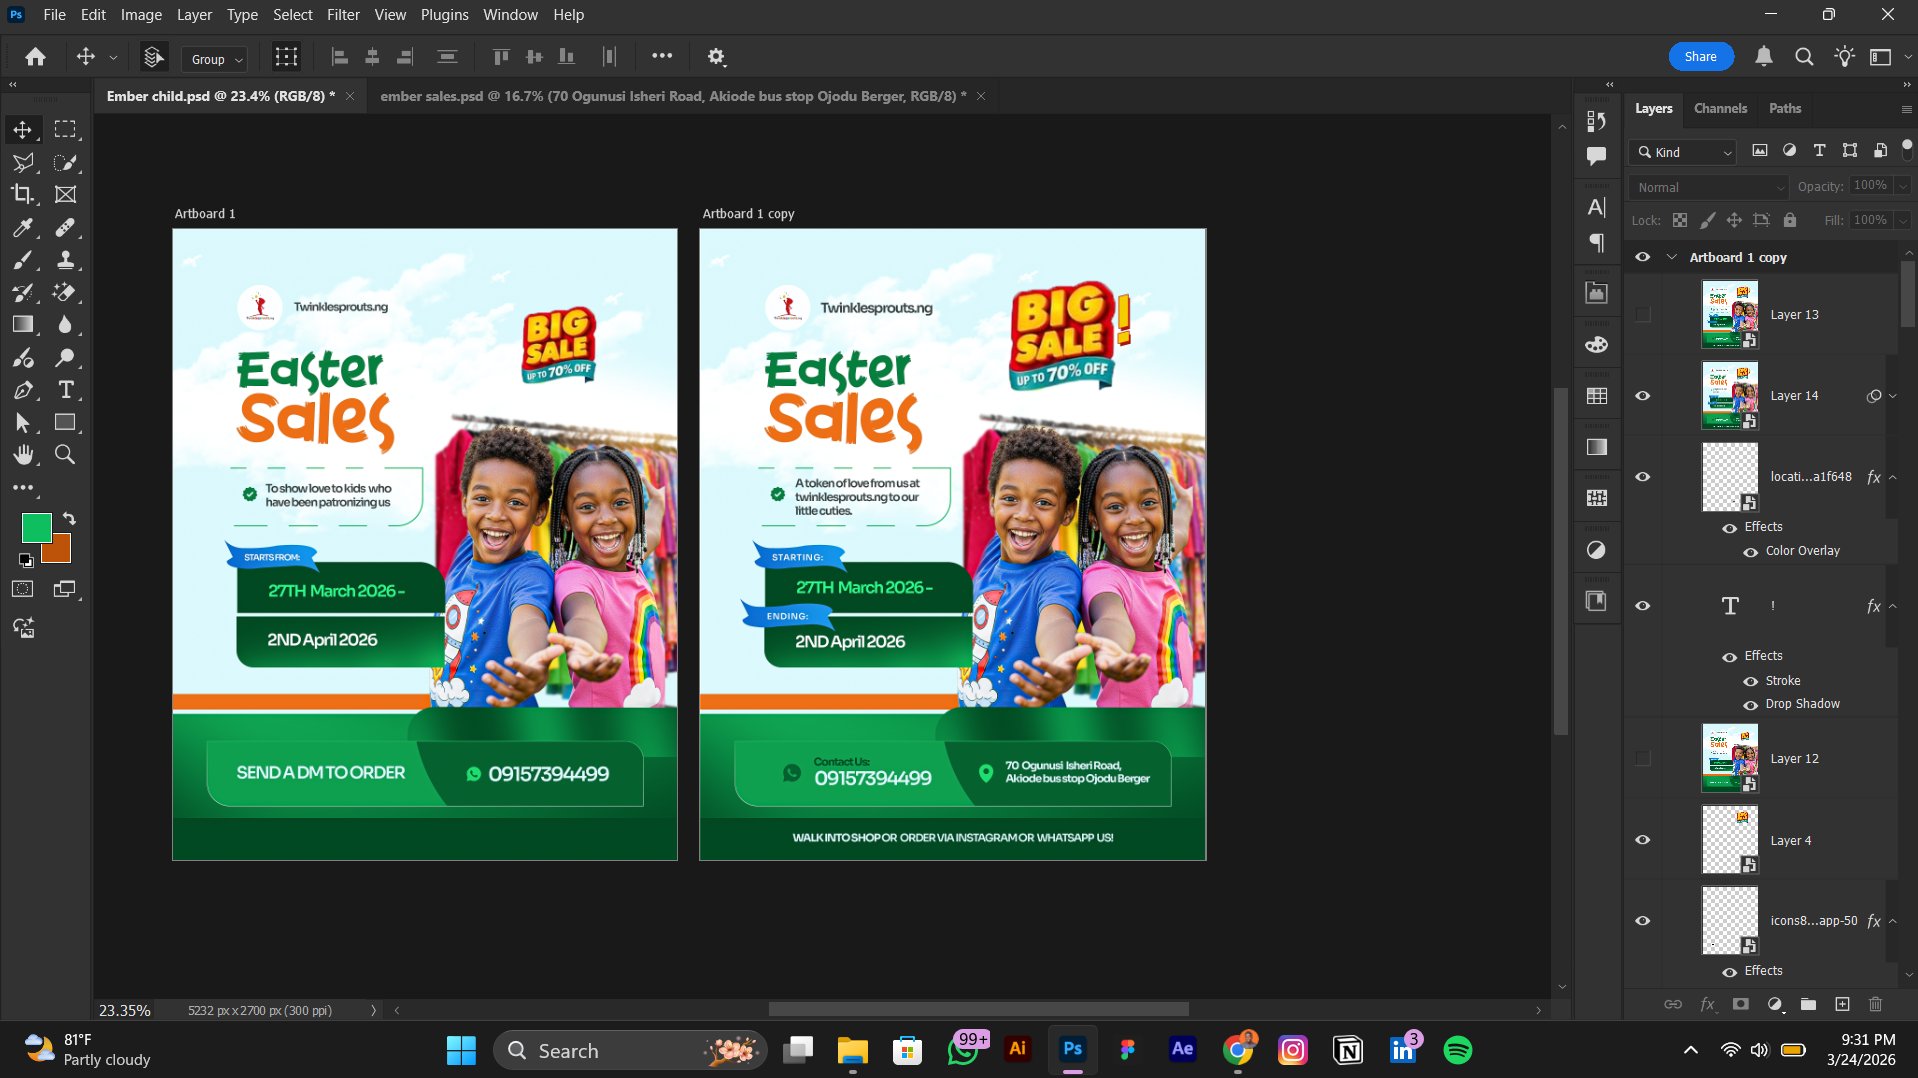Select the Crop tool
Screen dimensions: 1918x1078
[x=22, y=194]
